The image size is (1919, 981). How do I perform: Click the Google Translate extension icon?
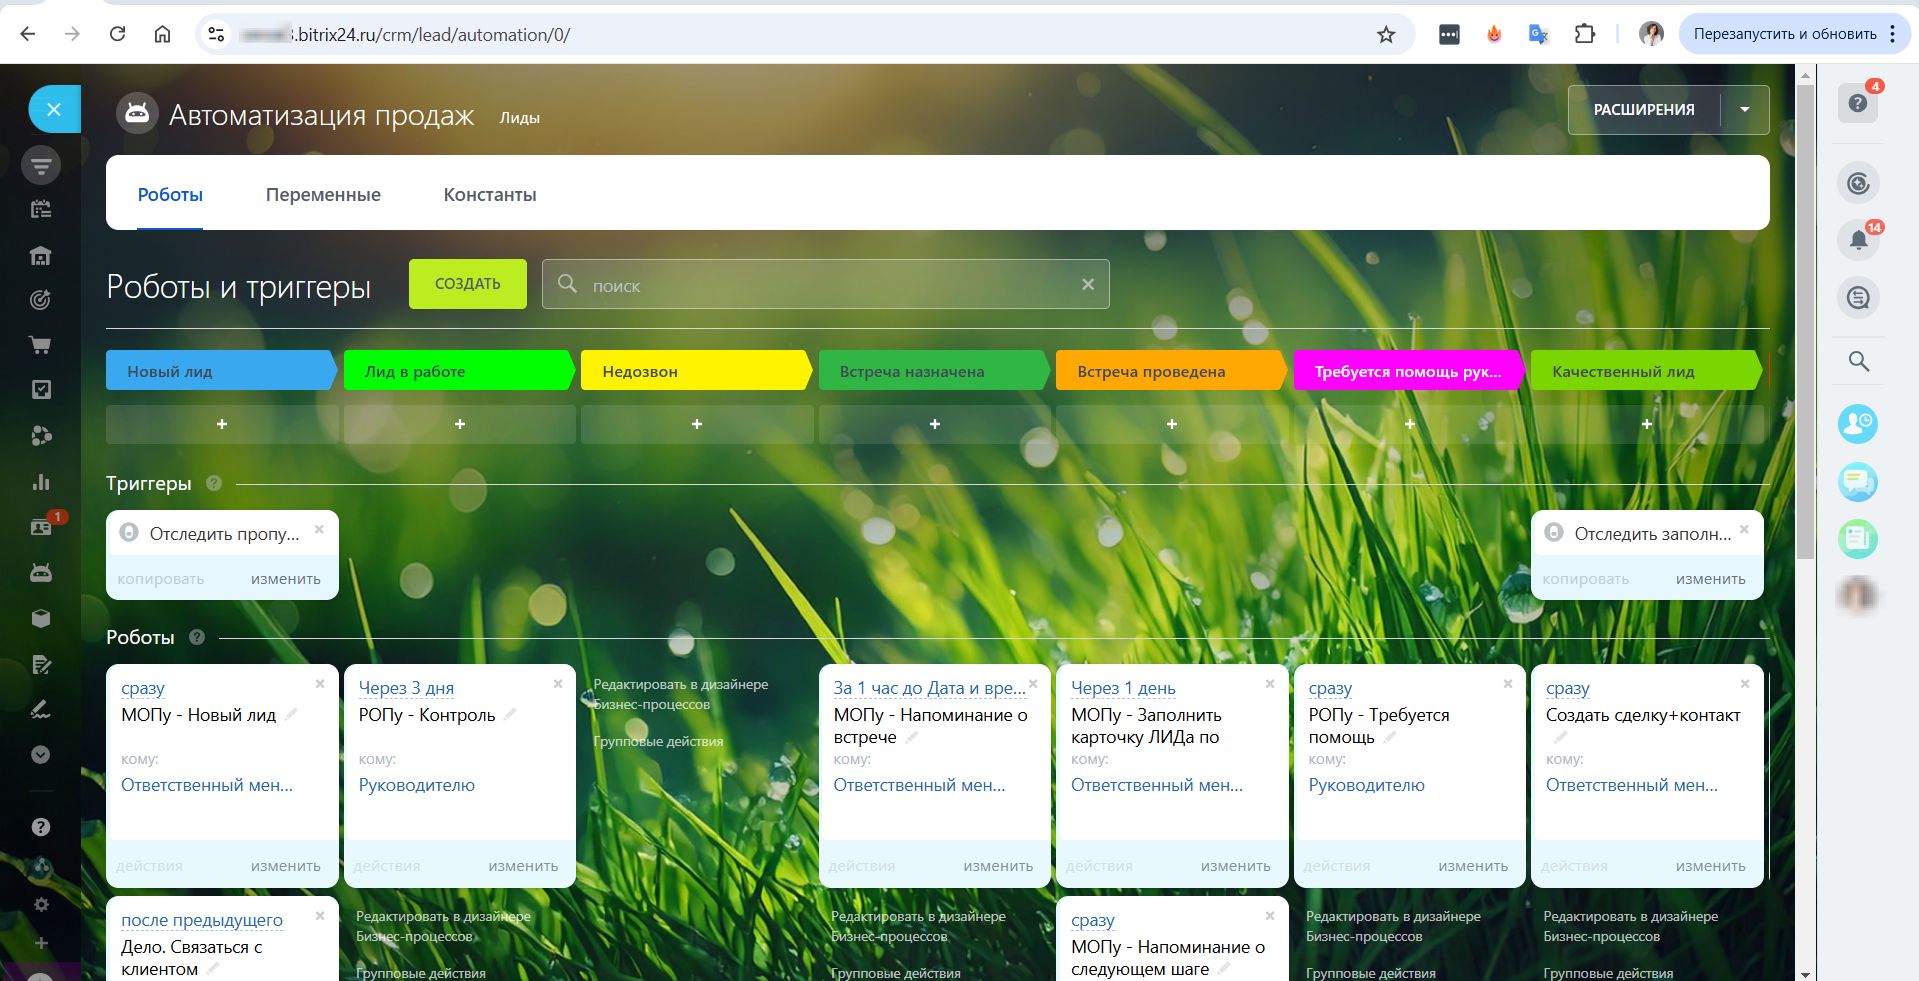(x=1539, y=34)
